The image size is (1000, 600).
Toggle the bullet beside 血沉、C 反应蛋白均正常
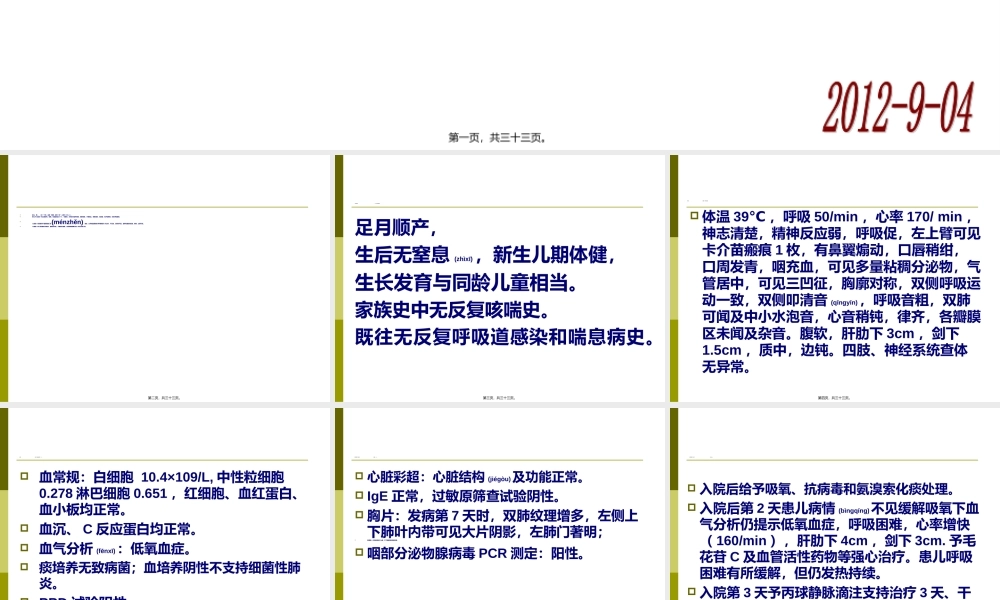[22, 528]
